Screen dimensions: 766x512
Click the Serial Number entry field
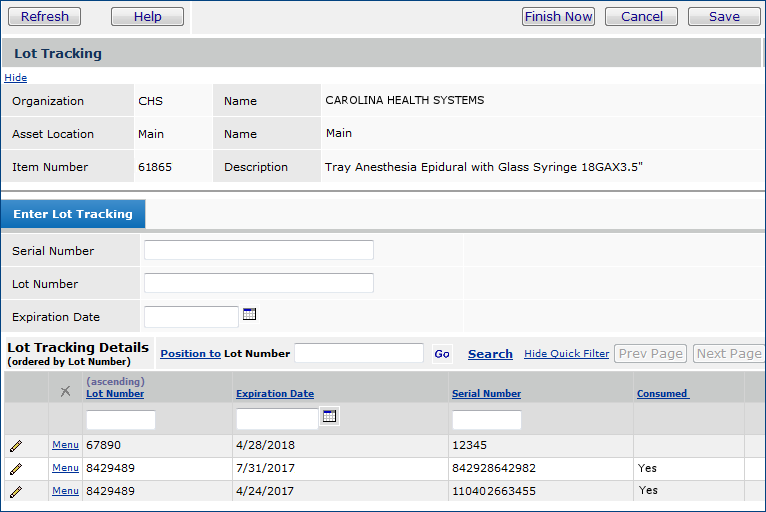click(x=259, y=250)
